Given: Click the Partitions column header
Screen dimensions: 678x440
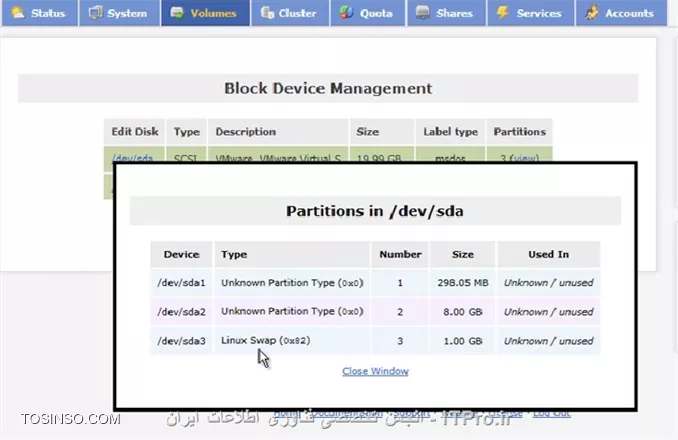Looking at the screenshot, I should pos(519,131).
